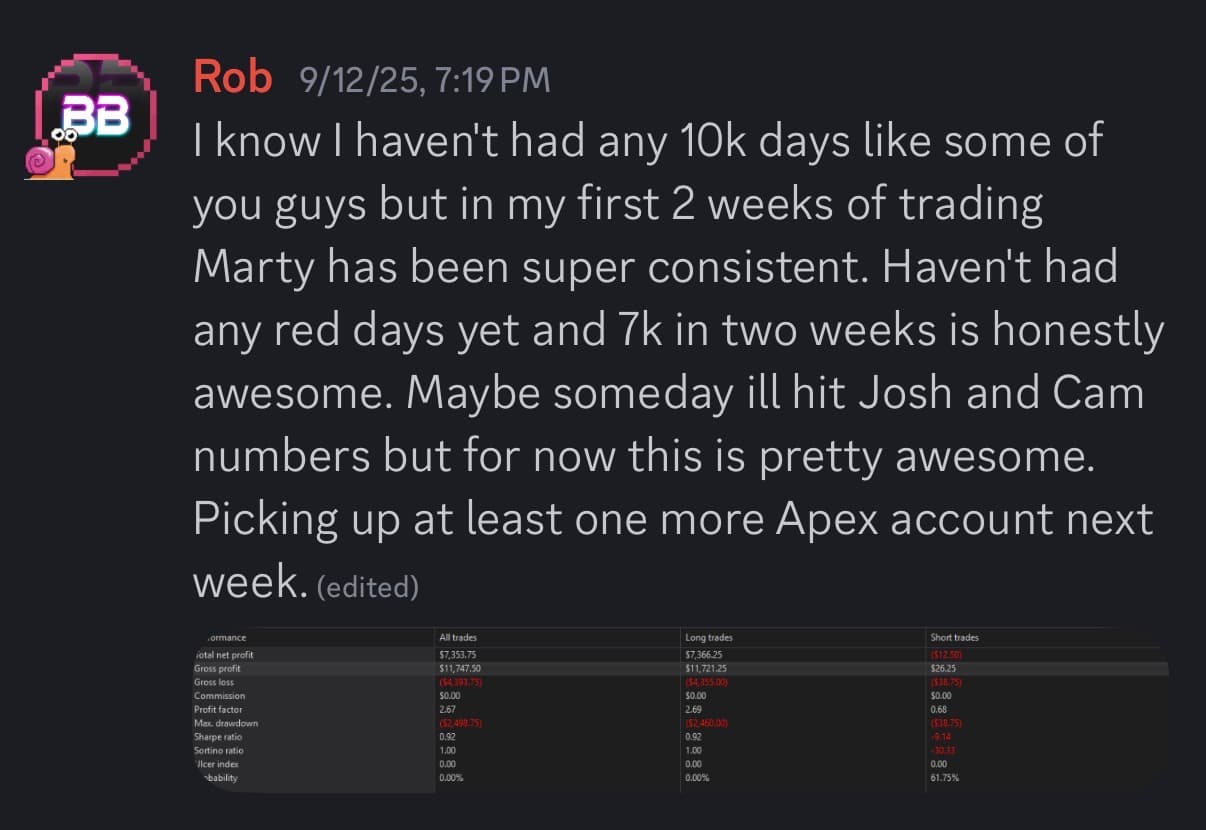Click the Commission row
This screenshot has height=830, width=1206.
point(219,695)
